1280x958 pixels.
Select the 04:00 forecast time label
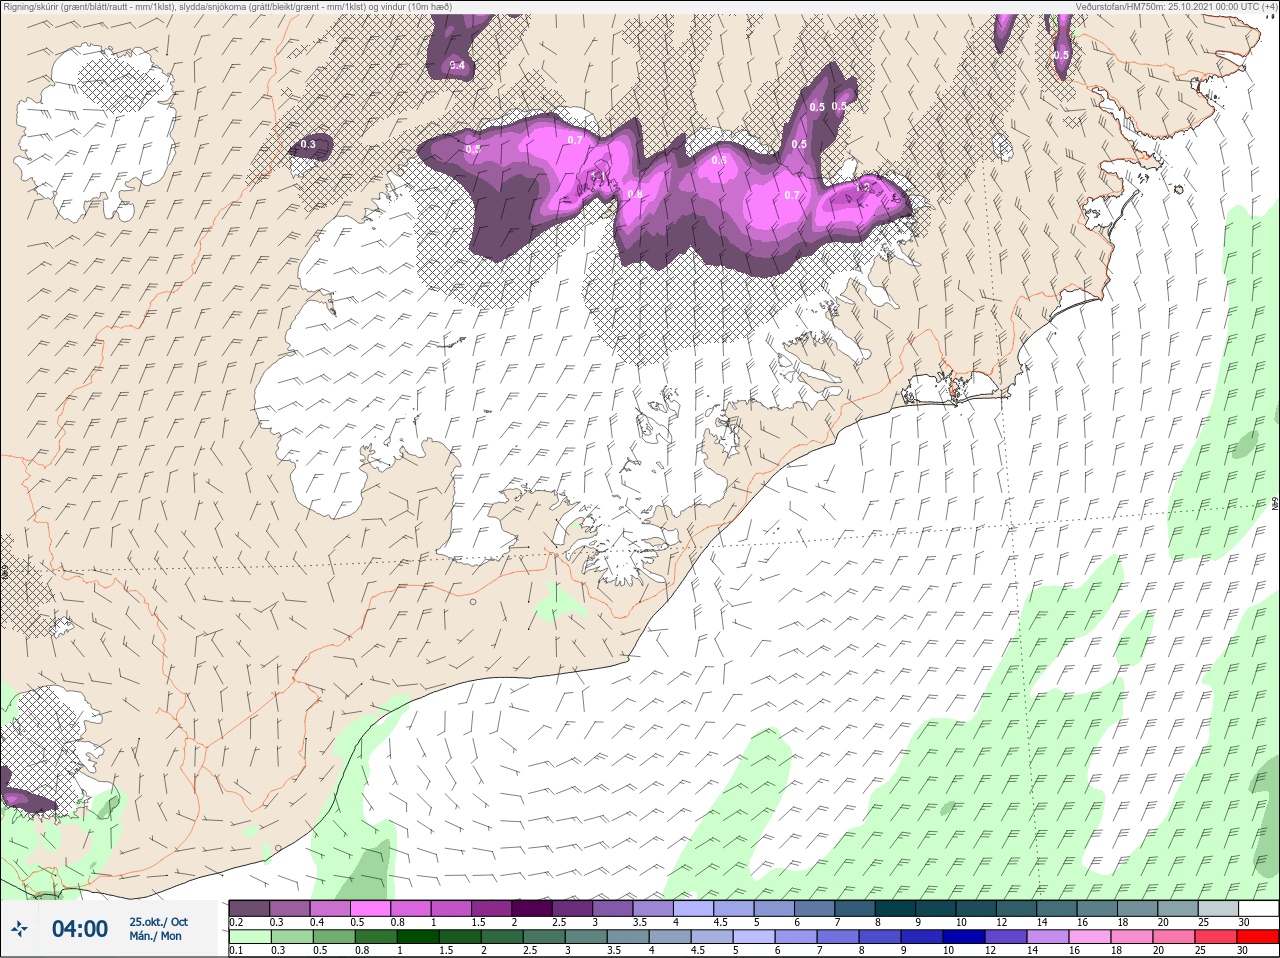[x=80, y=929]
